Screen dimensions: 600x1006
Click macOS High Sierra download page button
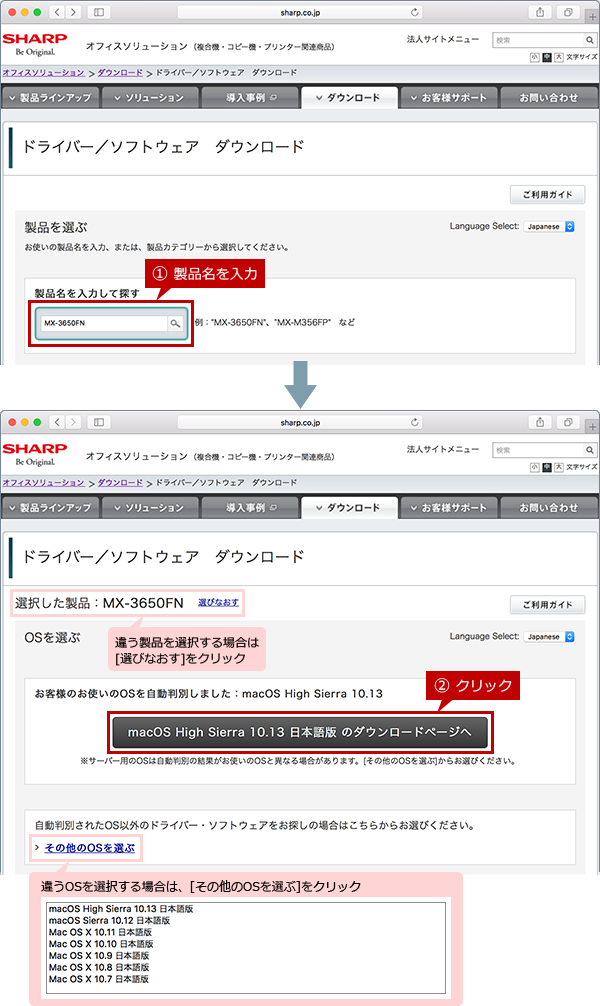click(x=300, y=732)
